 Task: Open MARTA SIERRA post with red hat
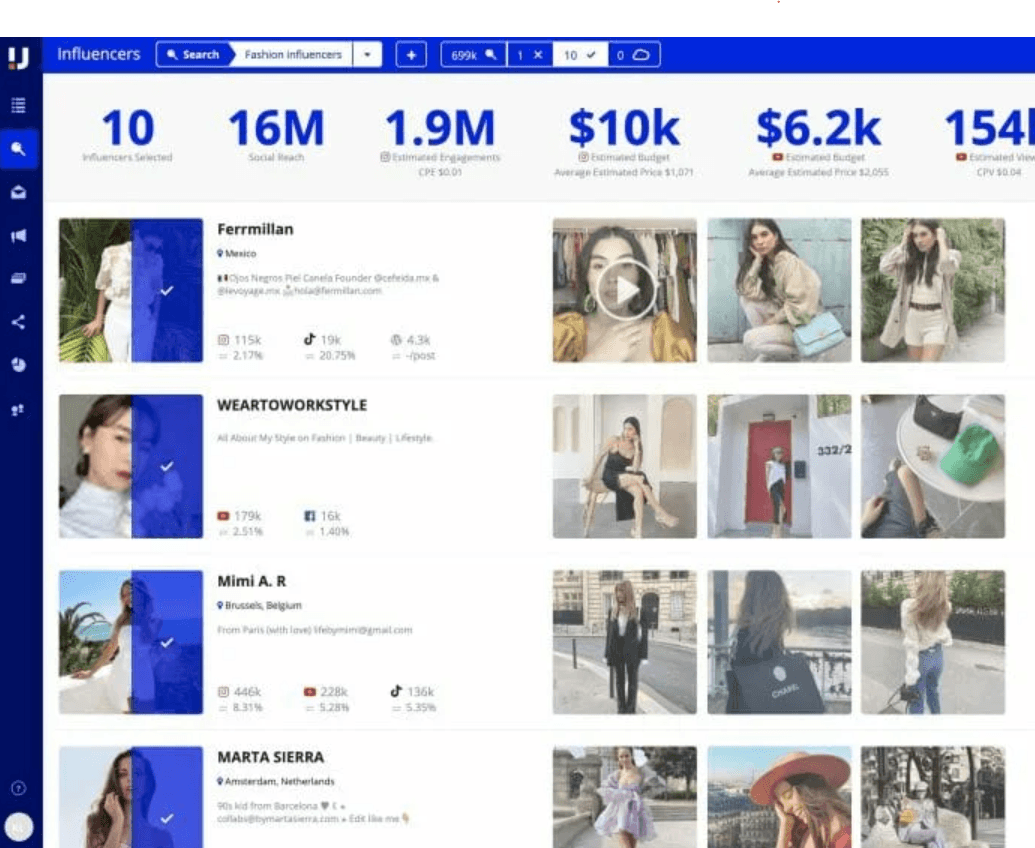pyautogui.click(x=779, y=797)
